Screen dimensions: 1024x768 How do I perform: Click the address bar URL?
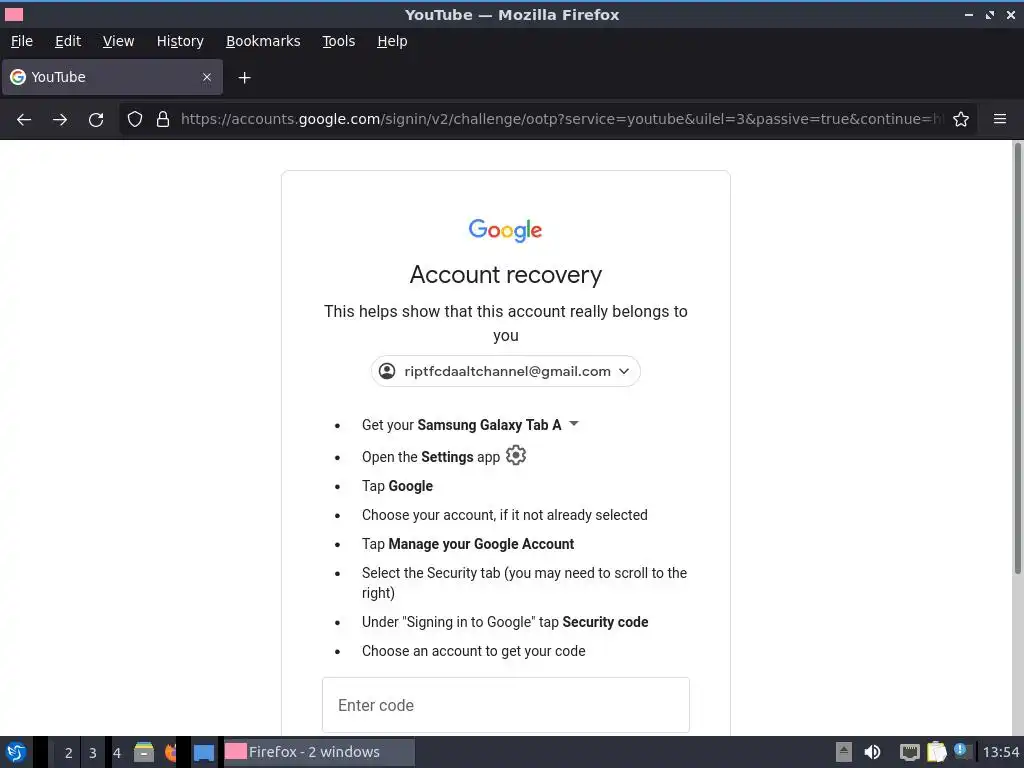point(562,119)
